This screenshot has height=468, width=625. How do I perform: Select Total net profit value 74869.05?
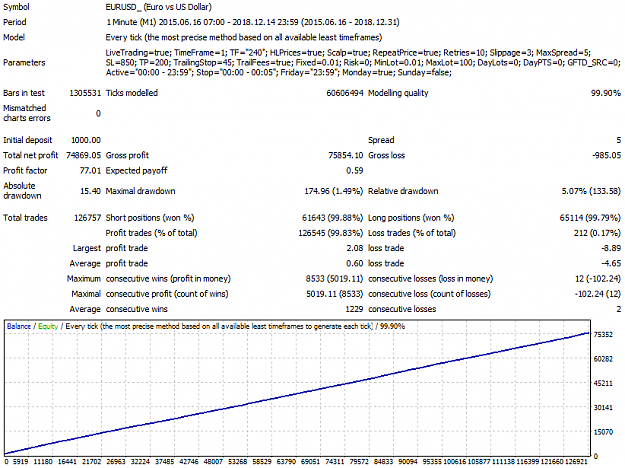point(83,155)
